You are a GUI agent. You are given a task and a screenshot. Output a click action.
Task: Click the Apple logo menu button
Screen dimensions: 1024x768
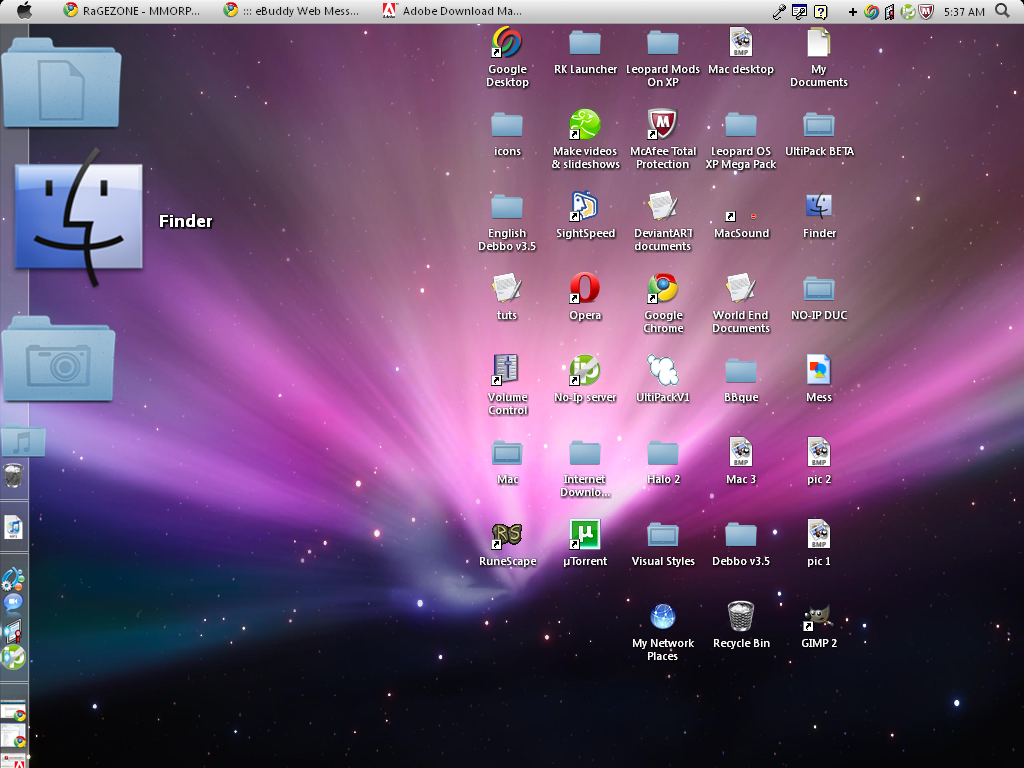pyautogui.click(x=25, y=10)
